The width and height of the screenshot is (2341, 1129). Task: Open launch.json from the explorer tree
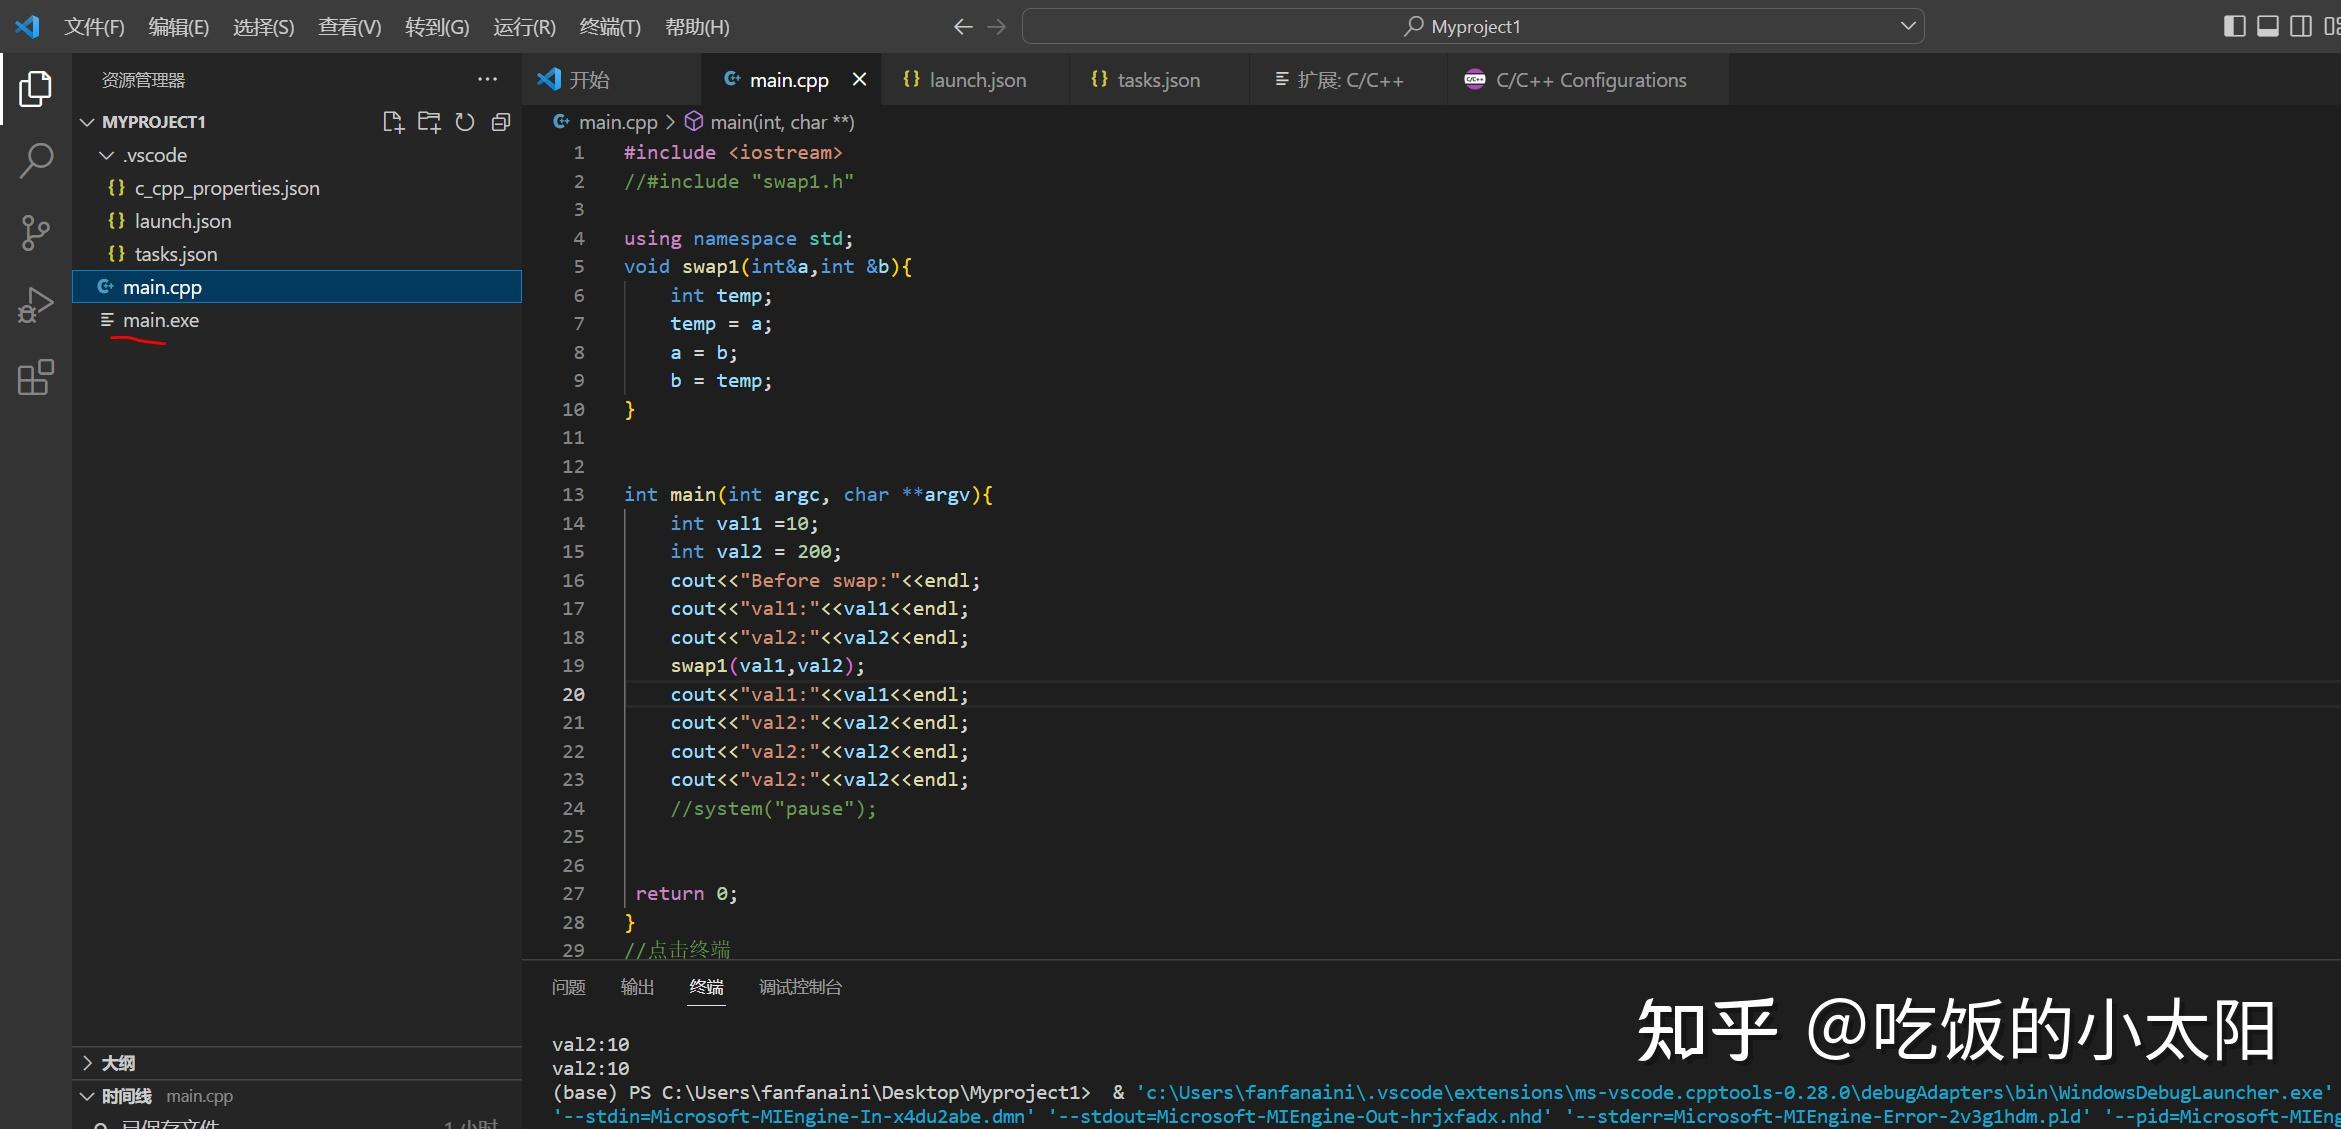pyautogui.click(x=297, y=221)
